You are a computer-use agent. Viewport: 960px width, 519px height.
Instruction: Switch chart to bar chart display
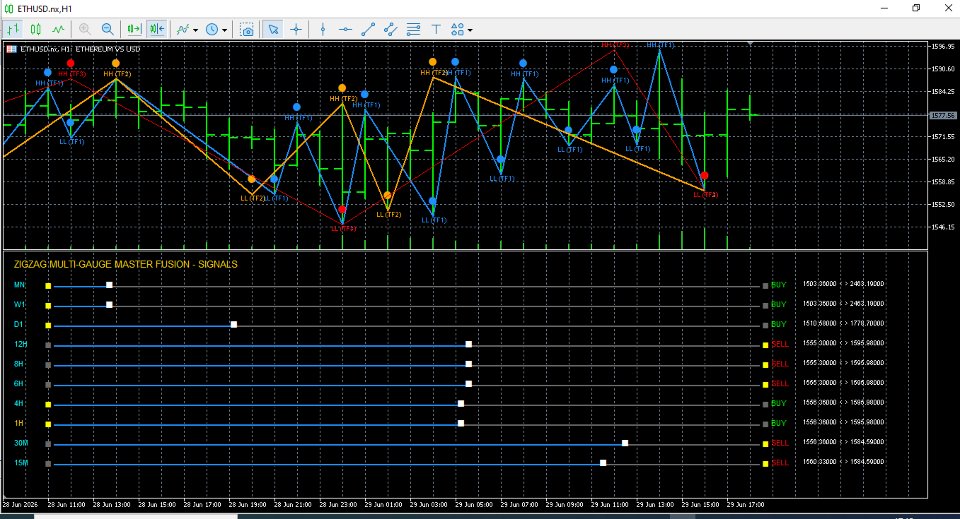13,29
